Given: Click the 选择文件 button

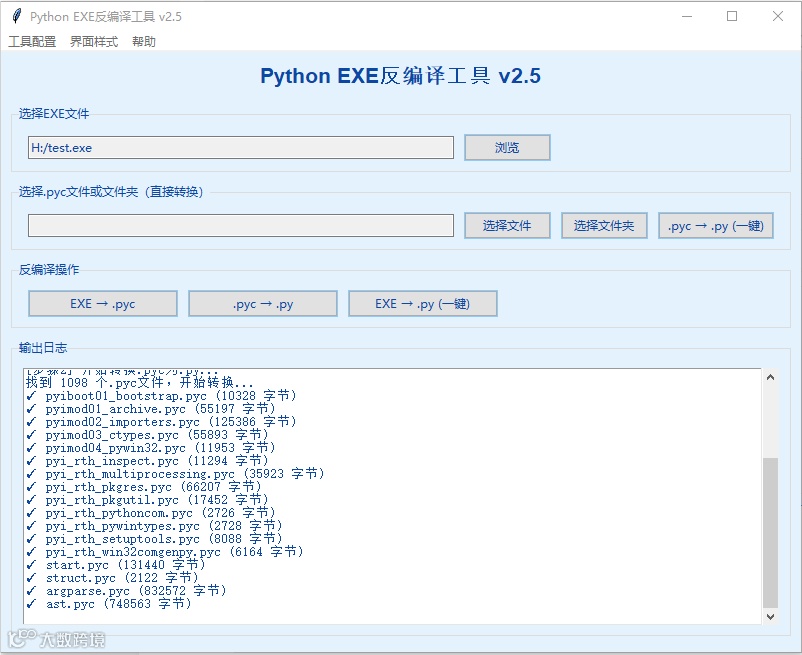Looking at the screenshot, I should pos(507,225).
